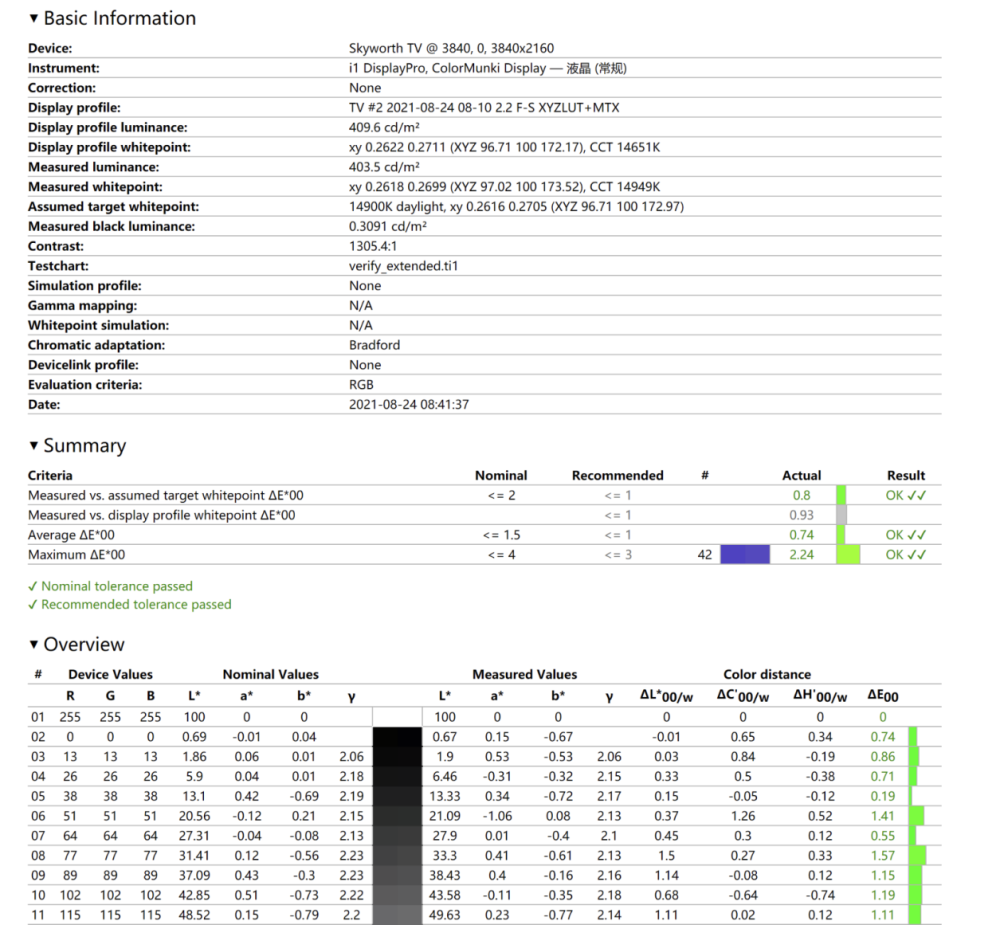The height and width of the screenshot is (925, 1000).
Task: Collapse the Summary section
Action: click(34, 445)
